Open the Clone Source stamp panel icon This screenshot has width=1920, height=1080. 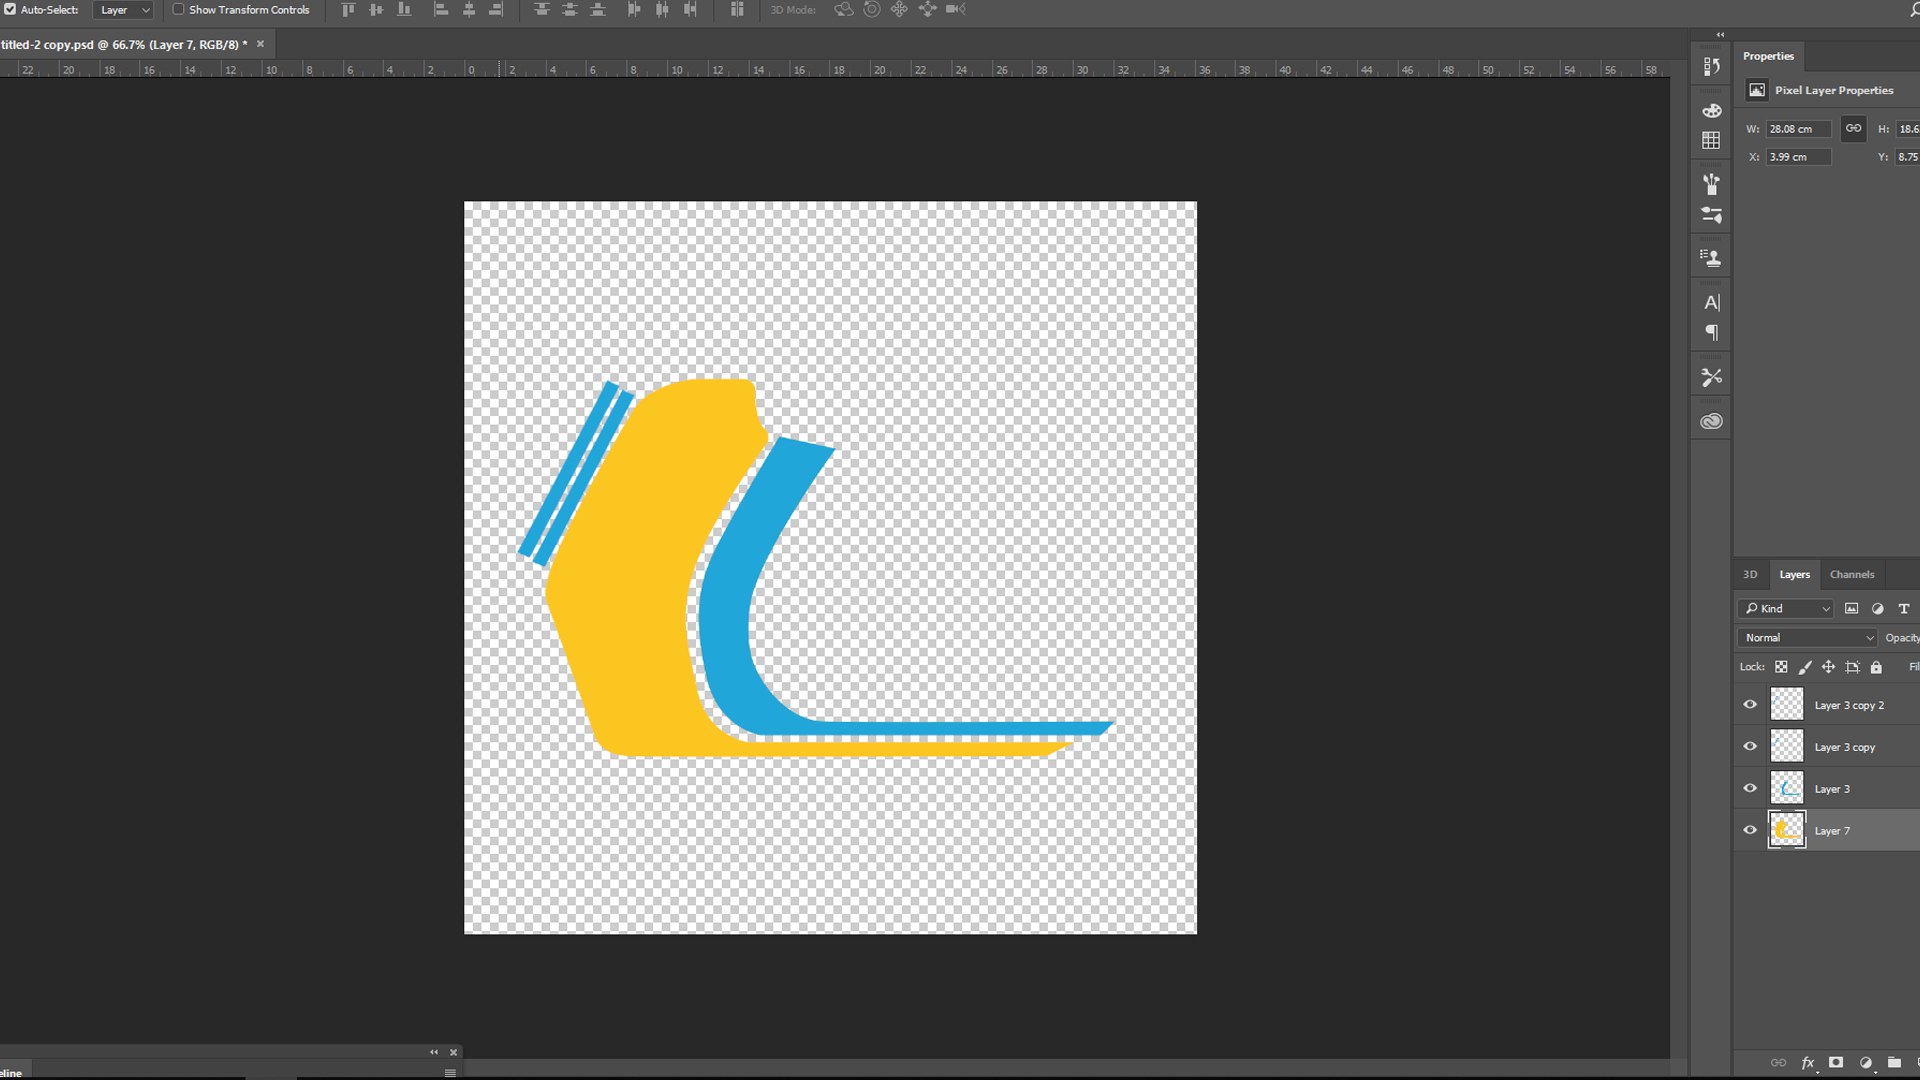1711,258
